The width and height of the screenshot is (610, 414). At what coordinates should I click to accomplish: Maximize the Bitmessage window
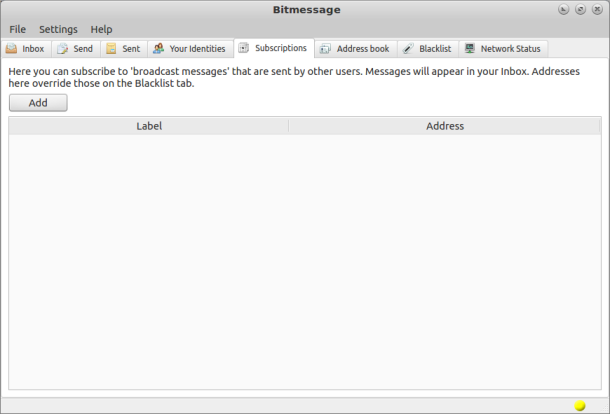pos(580,9)
